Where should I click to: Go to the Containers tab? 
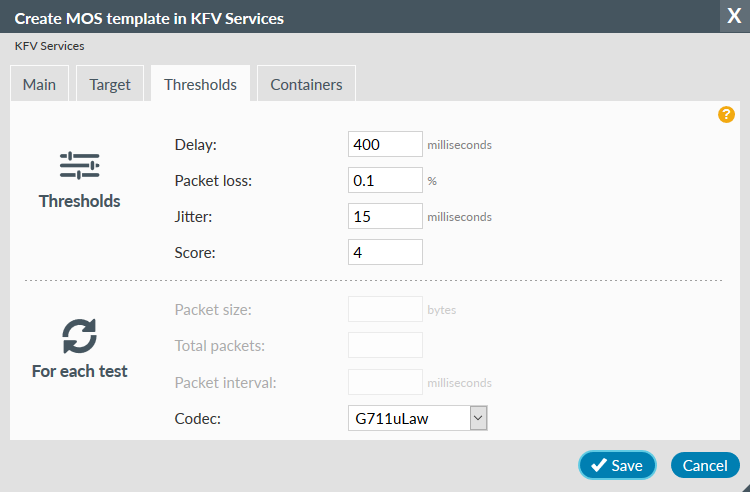(x=306, y=85)
